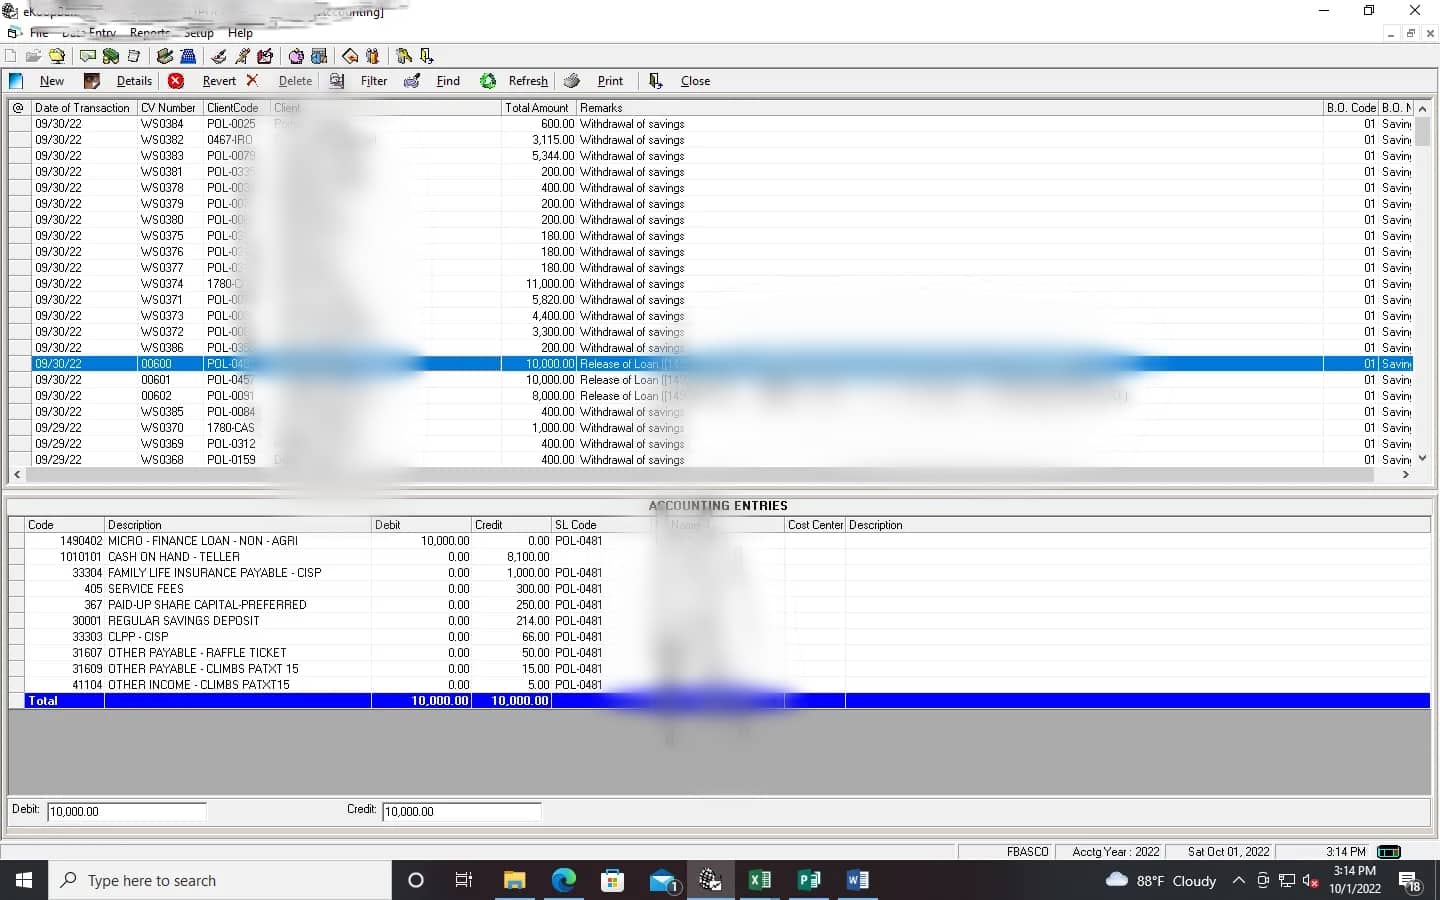1440x900 pixels.
Task: Click the Cost Center header in Accounting Entries
Action: pos(815,525)
